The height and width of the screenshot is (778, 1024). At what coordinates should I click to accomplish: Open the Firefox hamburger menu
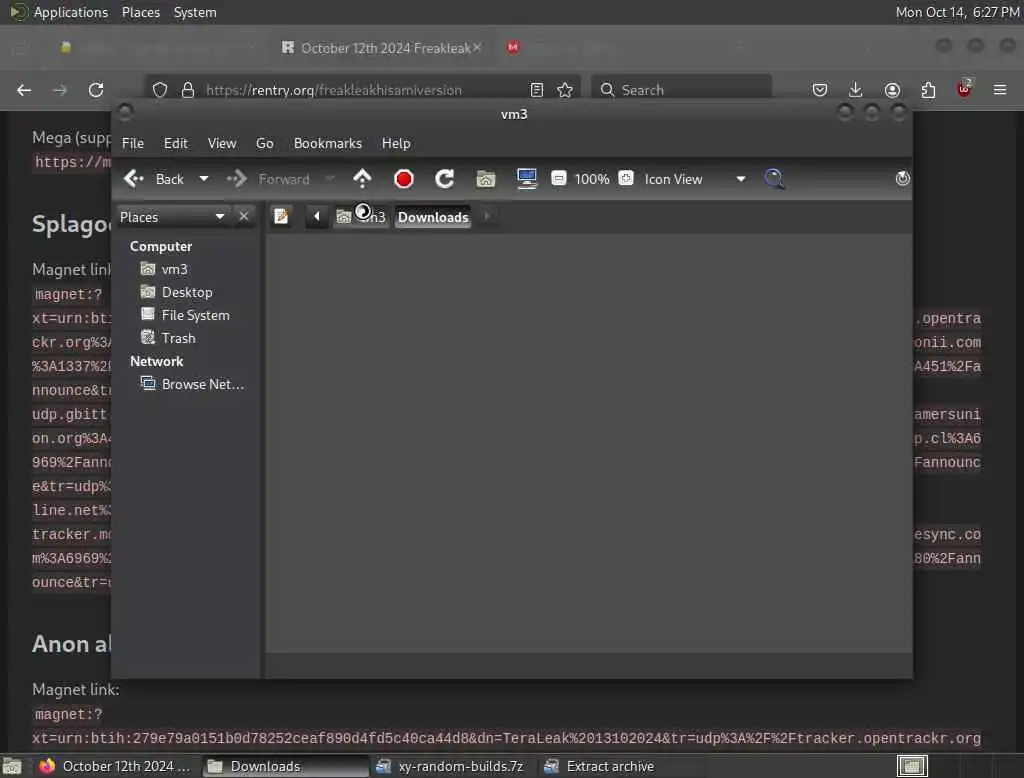pos(1000,90)
